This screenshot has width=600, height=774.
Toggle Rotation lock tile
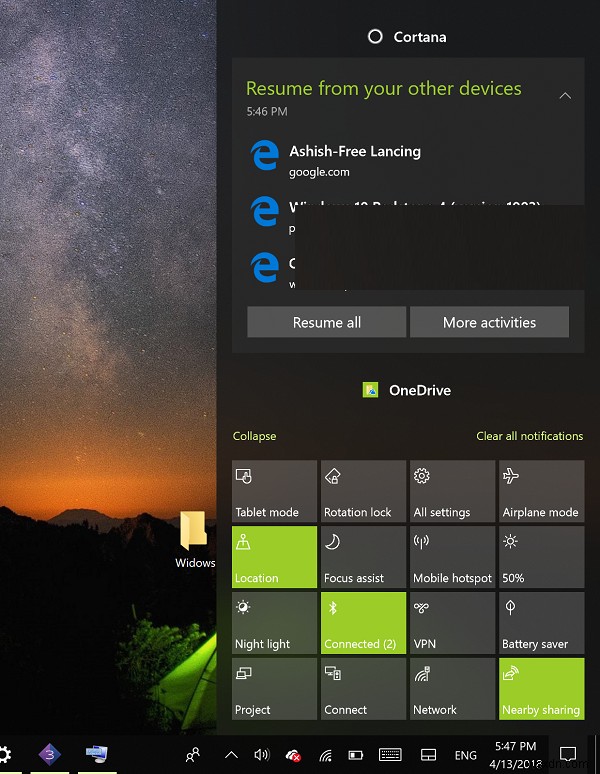[363, 491]
